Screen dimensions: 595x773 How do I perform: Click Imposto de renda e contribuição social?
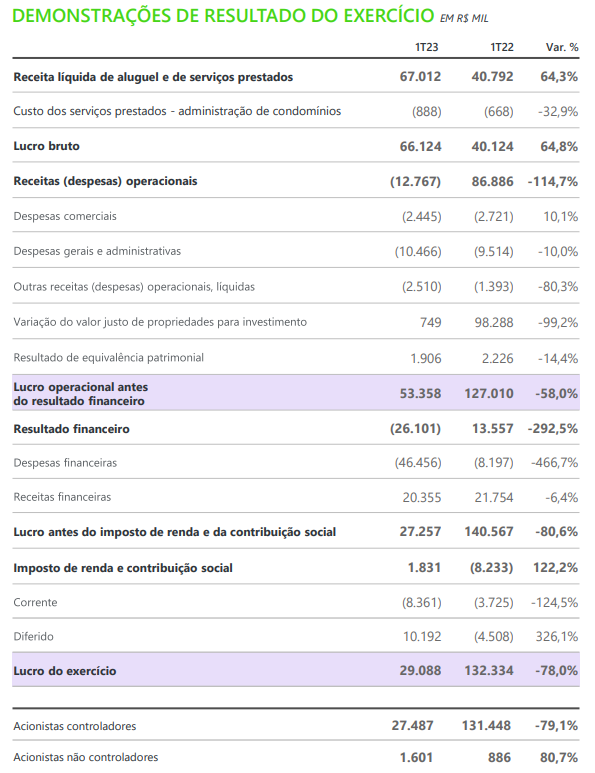coord(123,568)
